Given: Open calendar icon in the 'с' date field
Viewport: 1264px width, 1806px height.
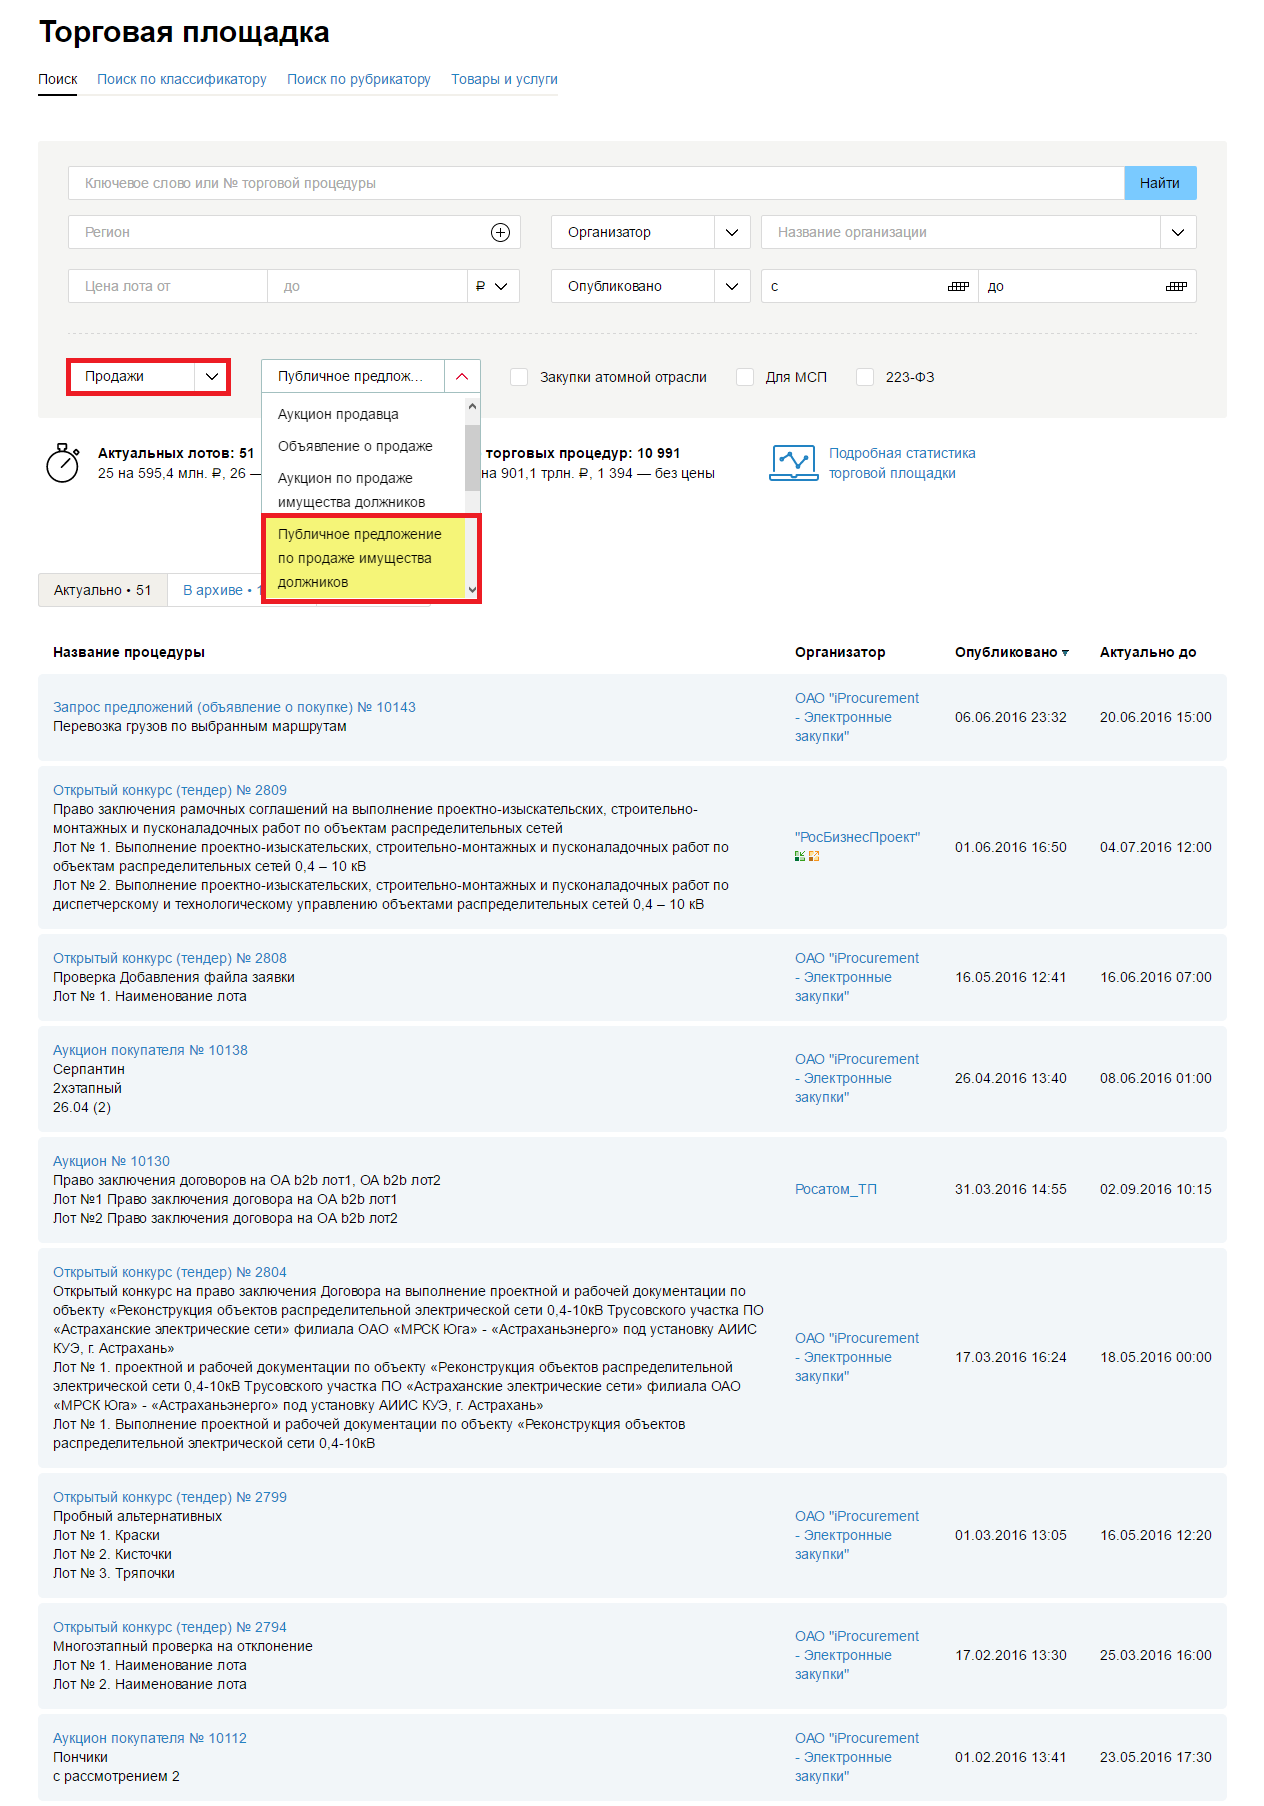Looking at the screenshot, I should [957, 286].
